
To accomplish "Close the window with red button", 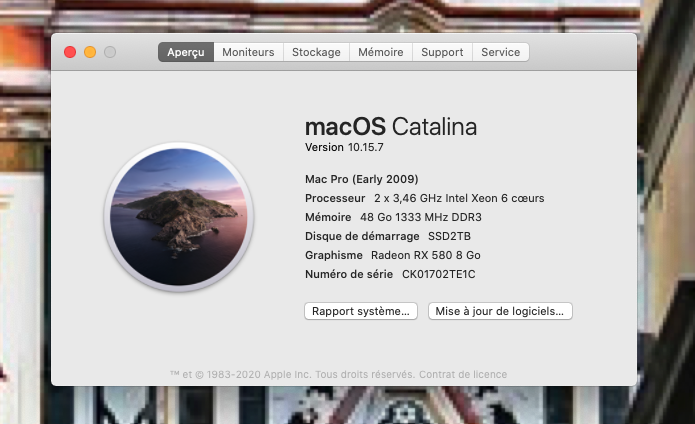I will click(70, 52).
